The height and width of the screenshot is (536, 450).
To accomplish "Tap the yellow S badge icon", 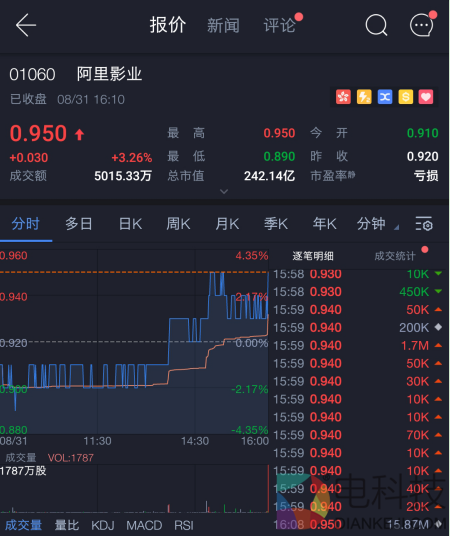I will [406, 97].
